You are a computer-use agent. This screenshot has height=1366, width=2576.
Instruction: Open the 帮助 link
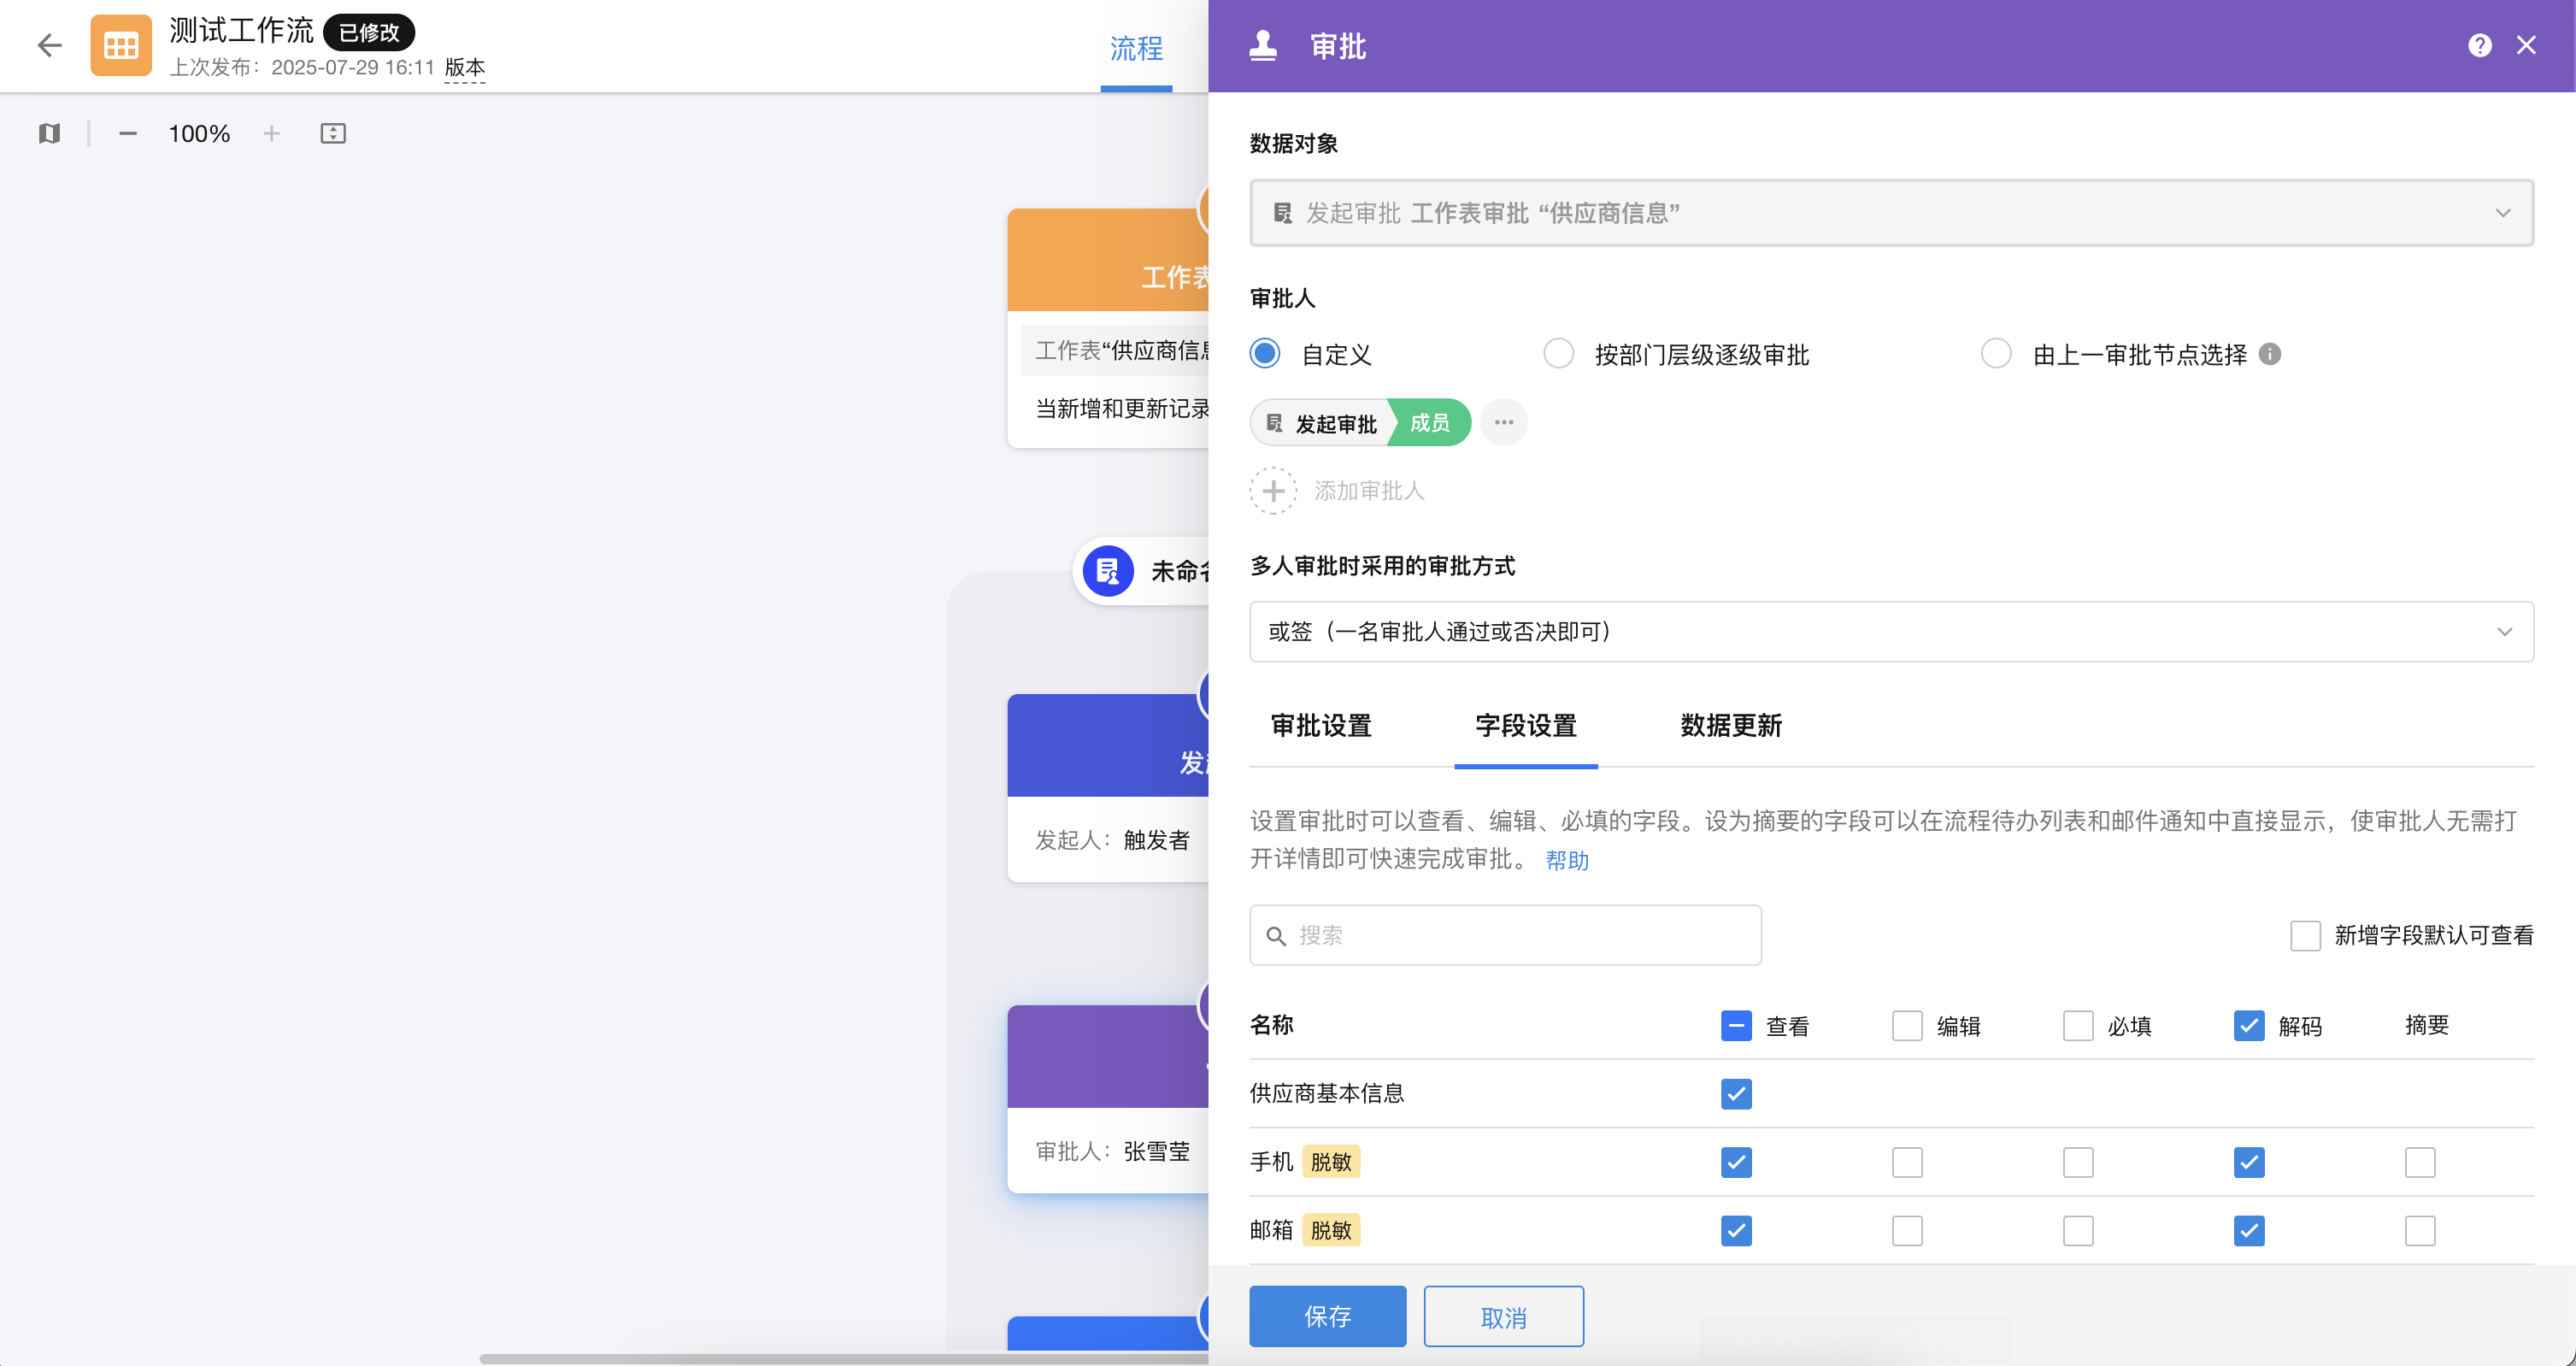[x=1567, y=861]
